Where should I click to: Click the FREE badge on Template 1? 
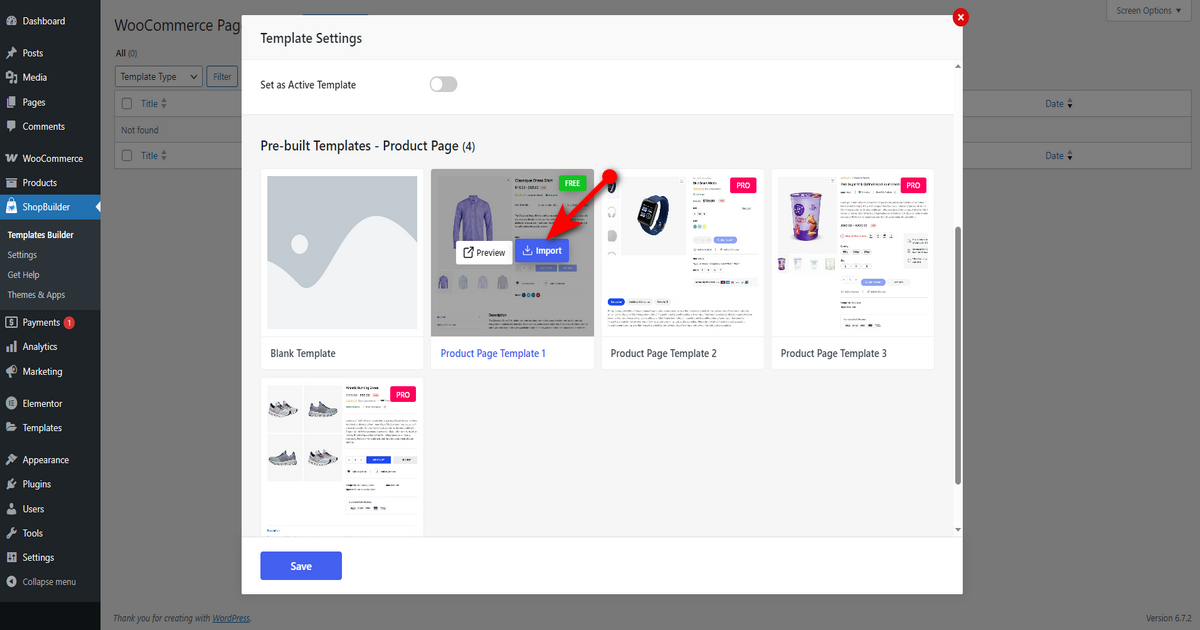tap(573, 184)
